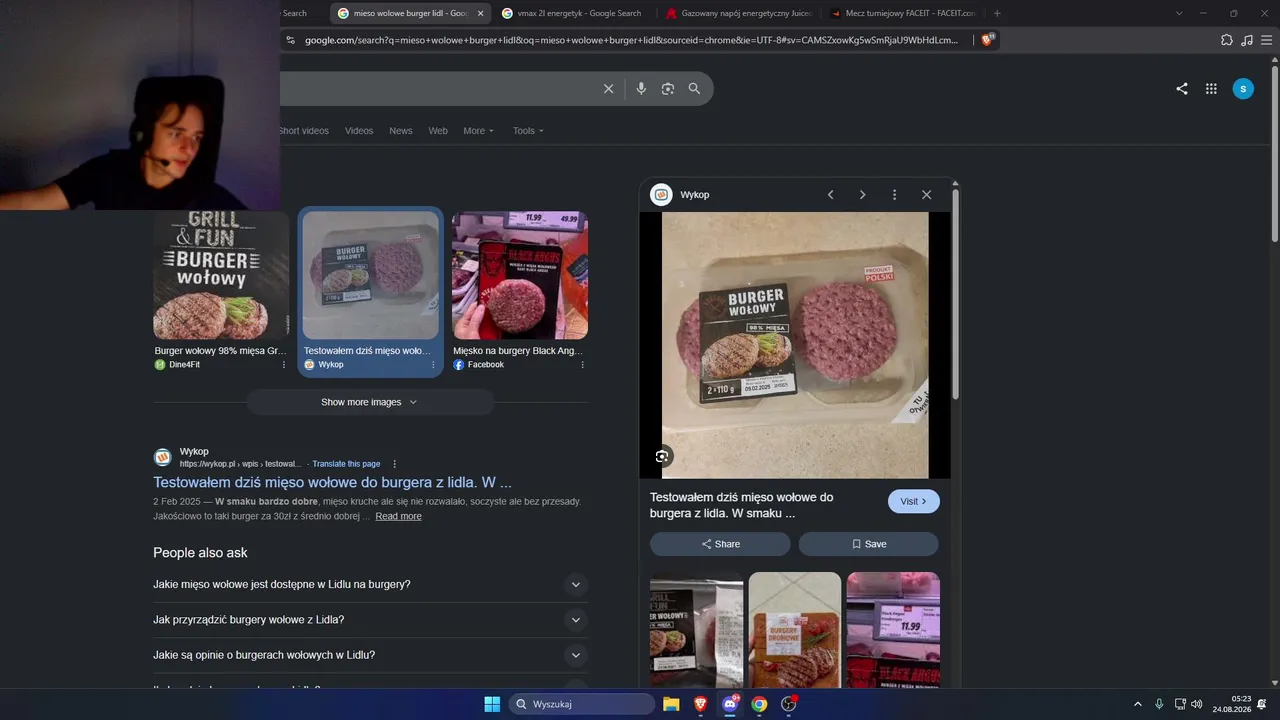Image resolution: width=1280 pixels, height=720 pixels.
Task: Open more options for the Dine4Fit image result
Action: [283, 365]
